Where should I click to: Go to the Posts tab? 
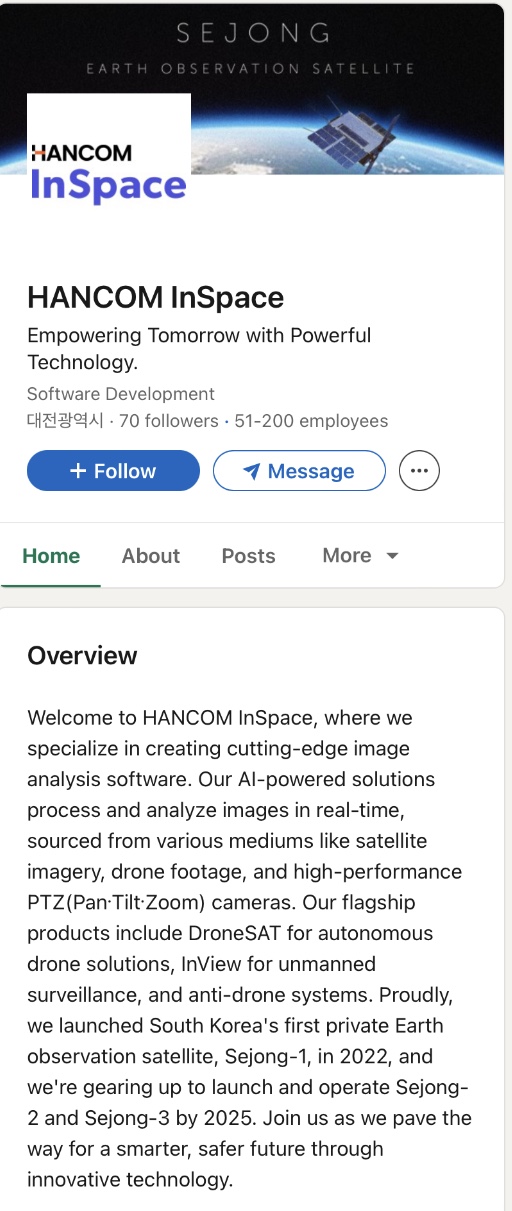point(248,556)
